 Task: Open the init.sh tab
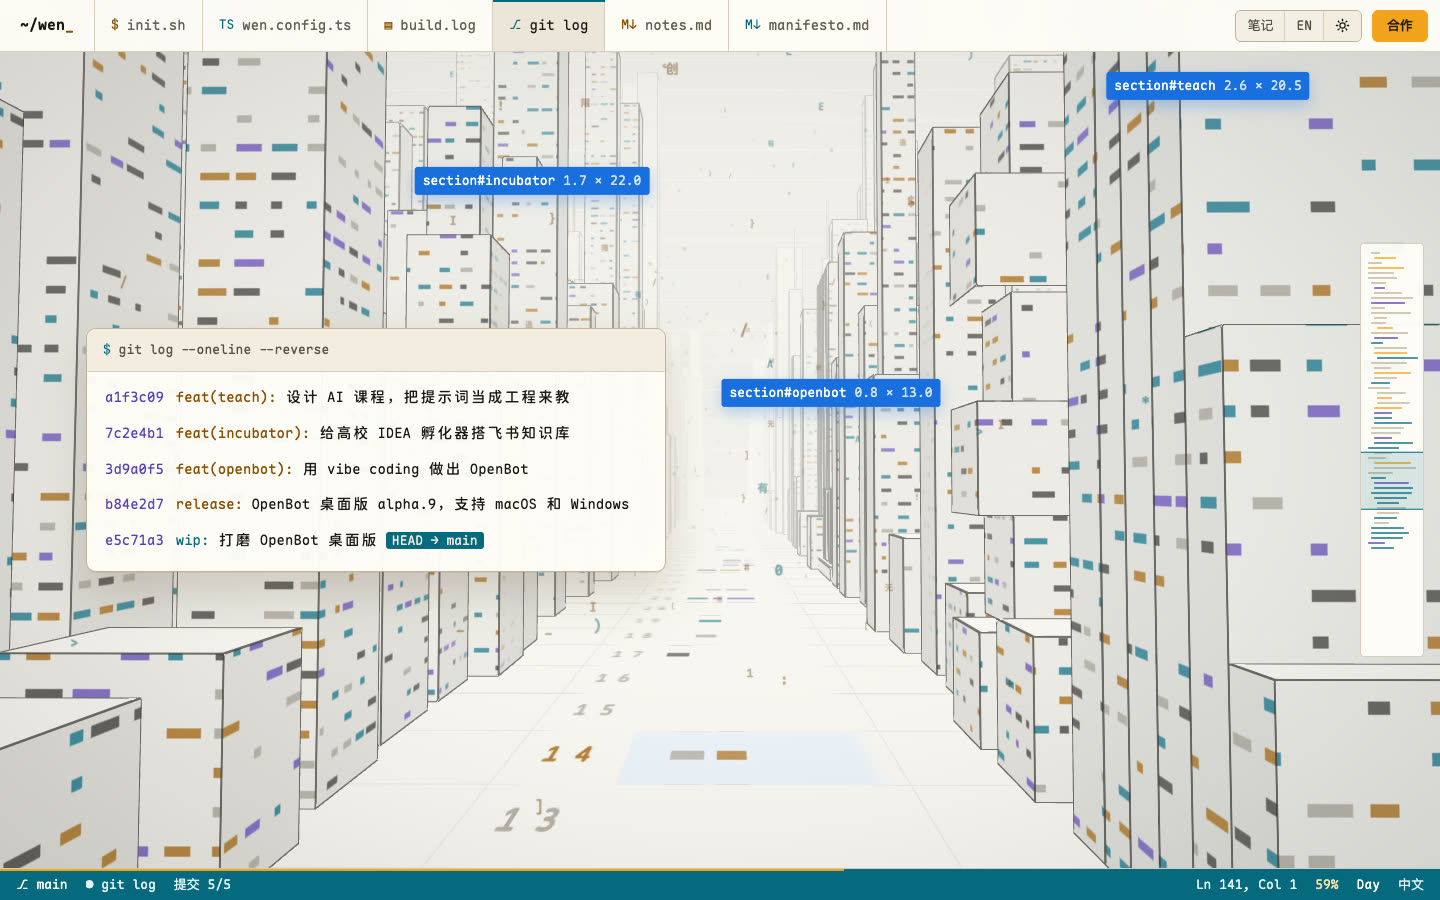coord(148,25)
